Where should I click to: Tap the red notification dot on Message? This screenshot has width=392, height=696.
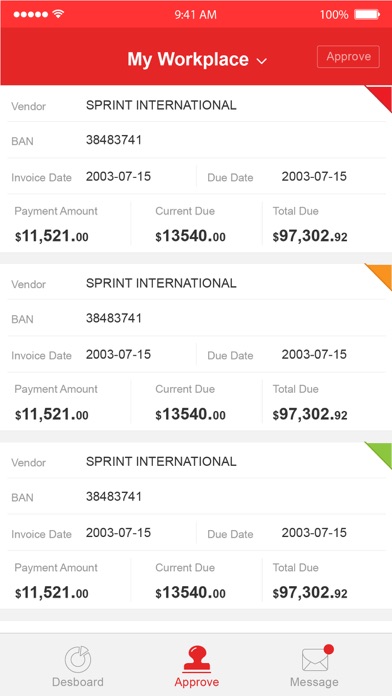pos(329,649)
